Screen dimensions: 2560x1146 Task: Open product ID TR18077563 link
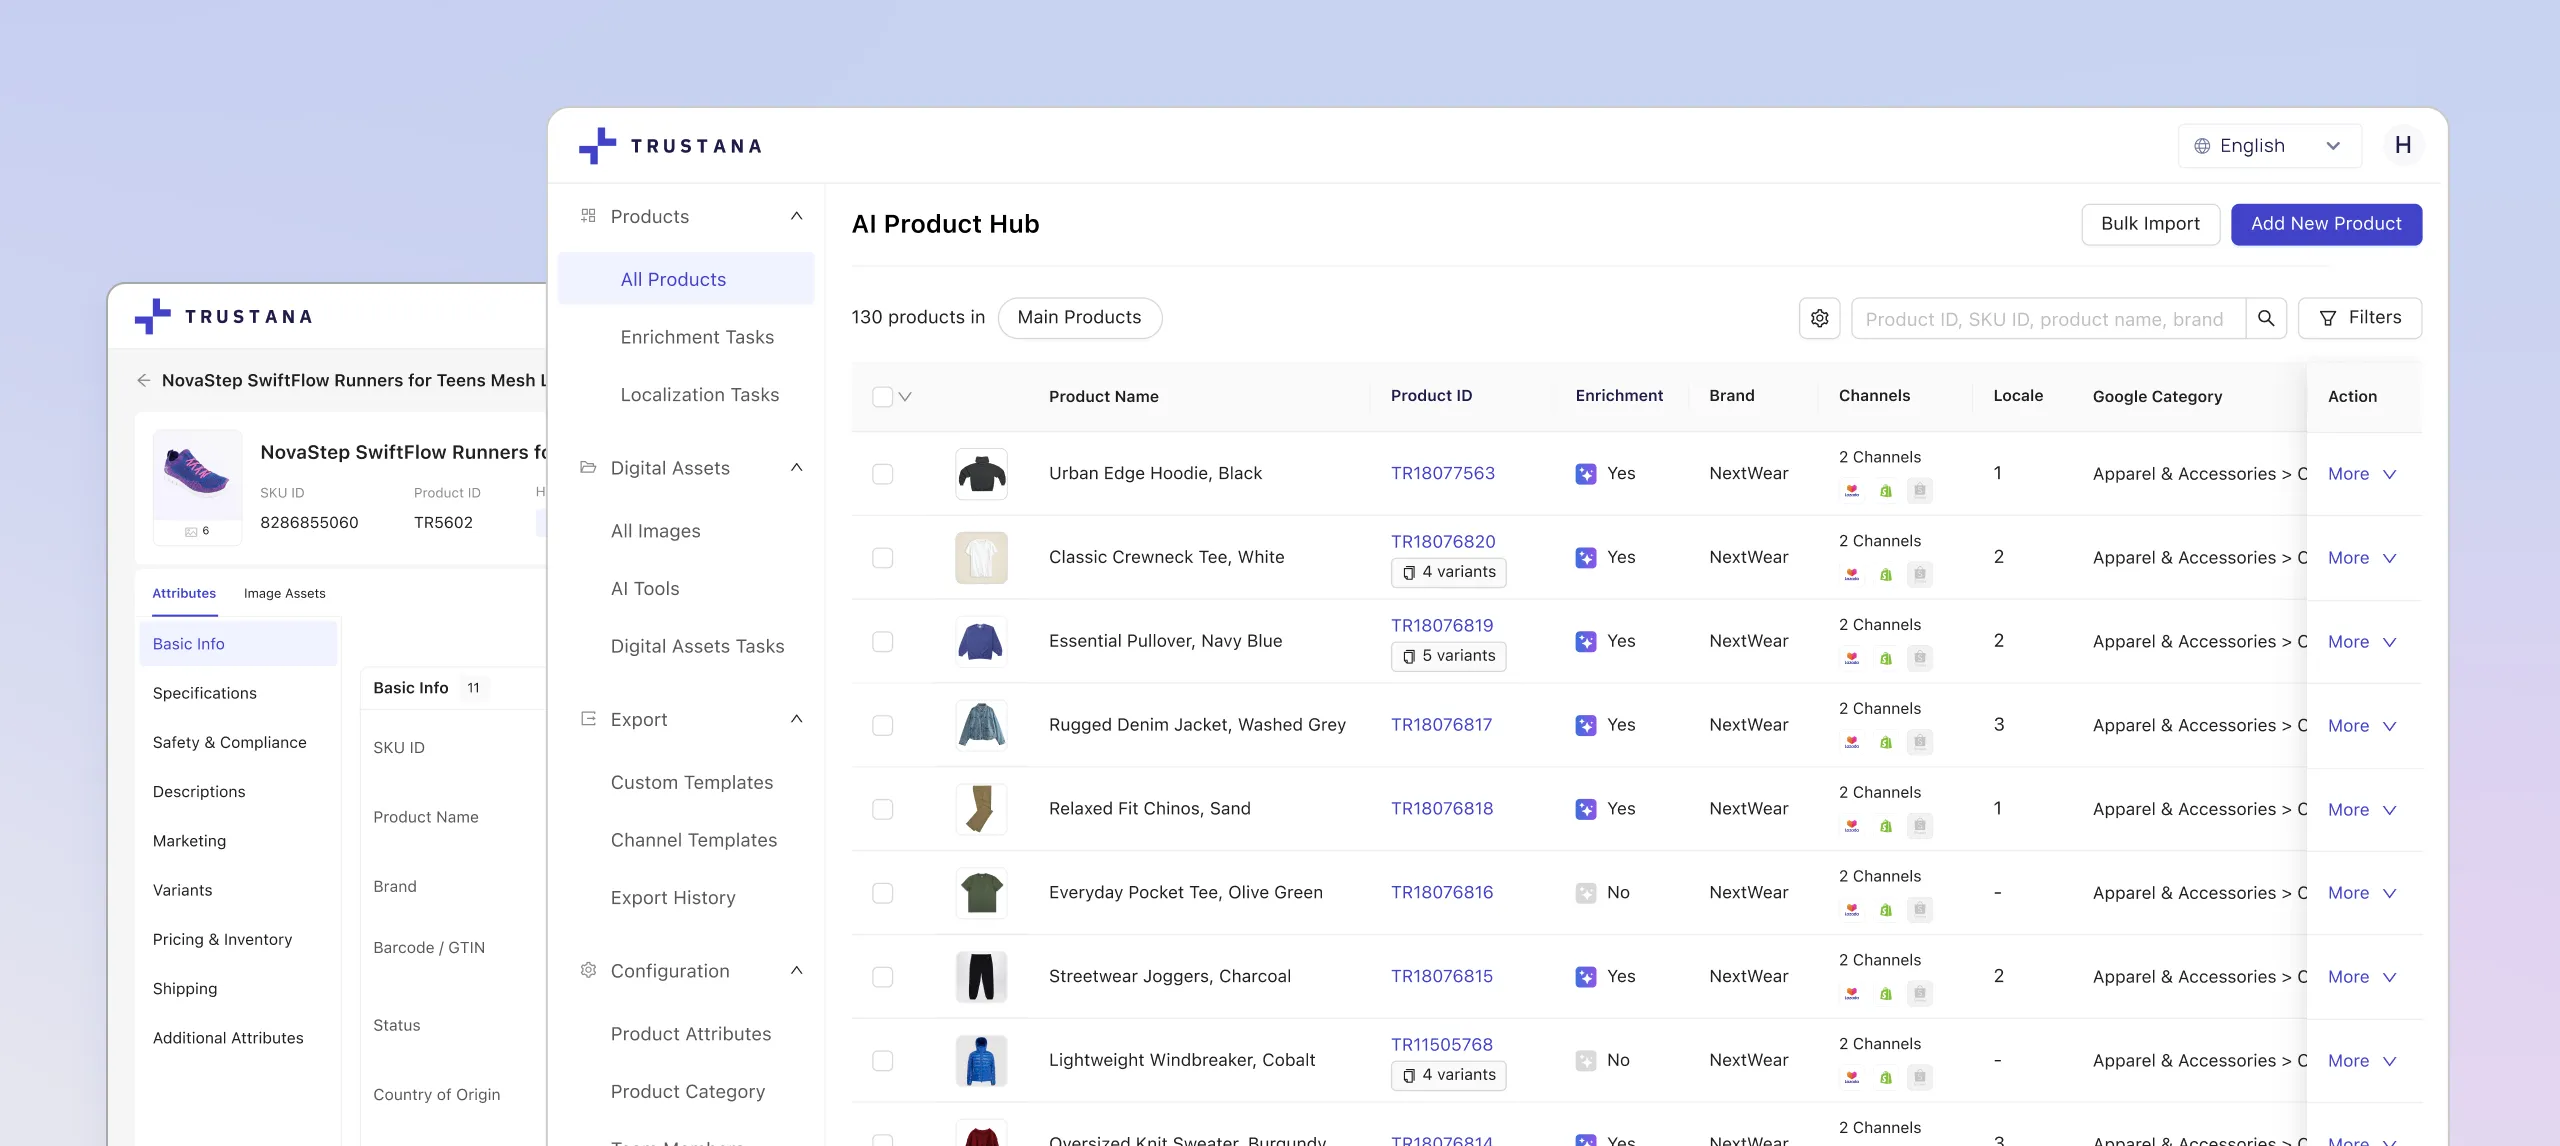tap(1442, 474)
